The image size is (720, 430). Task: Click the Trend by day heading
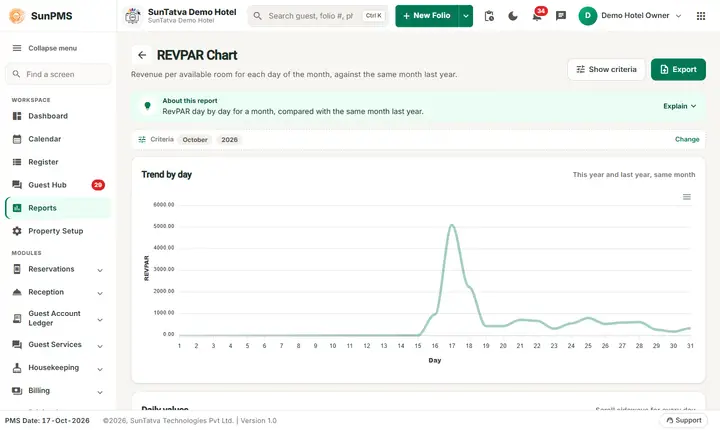(166, 175)
